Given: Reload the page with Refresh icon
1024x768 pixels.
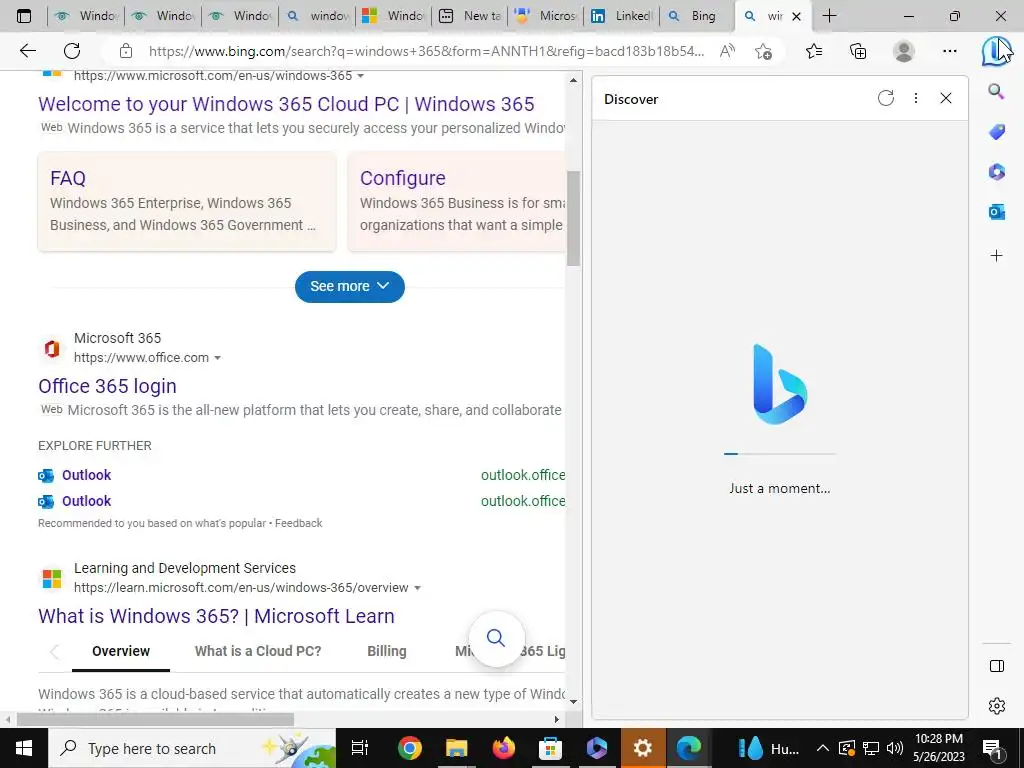Looking at the screenshot, I should tap(72, 51).
